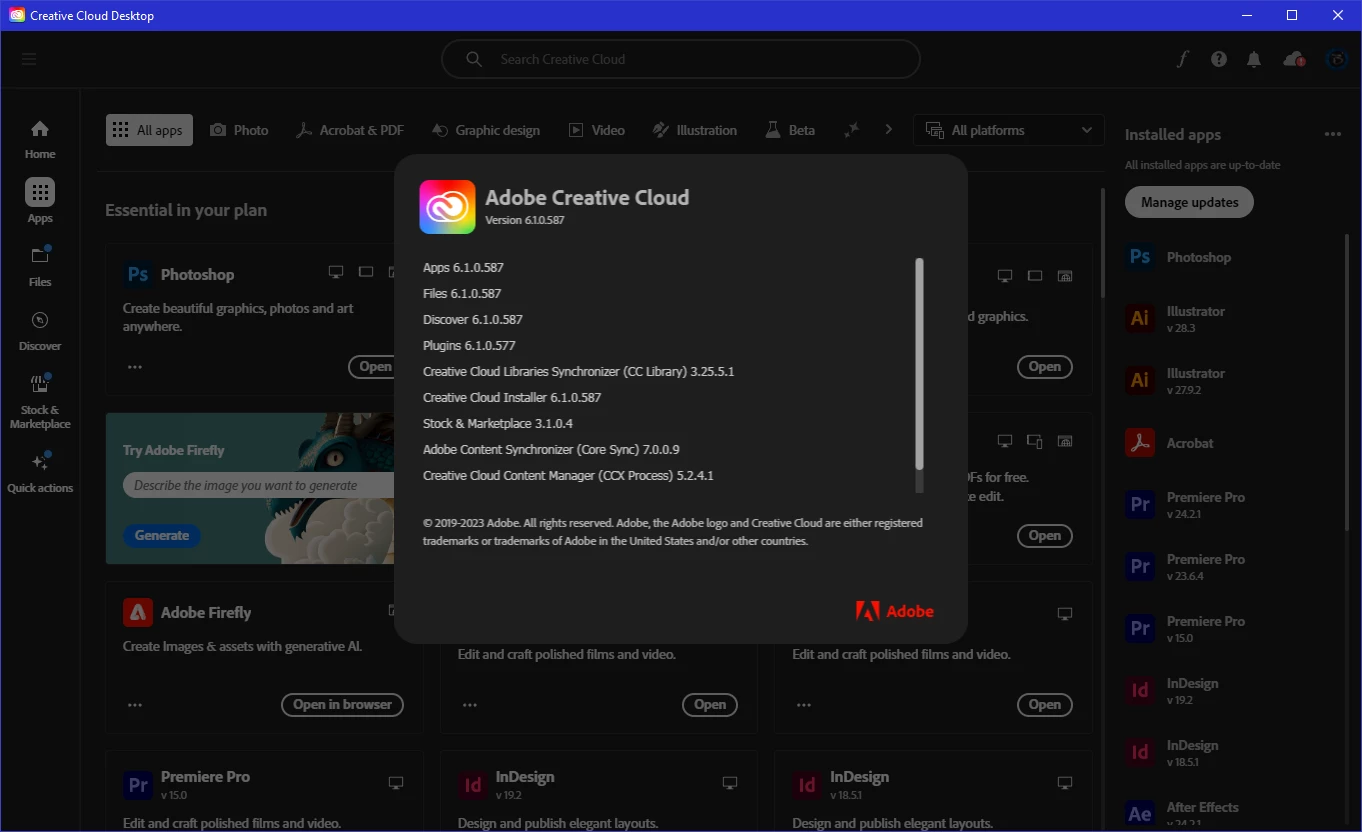Click "Adobe Content Synchronizer (Core Sync) 7.0.0.9"

[x=551, y=450]
